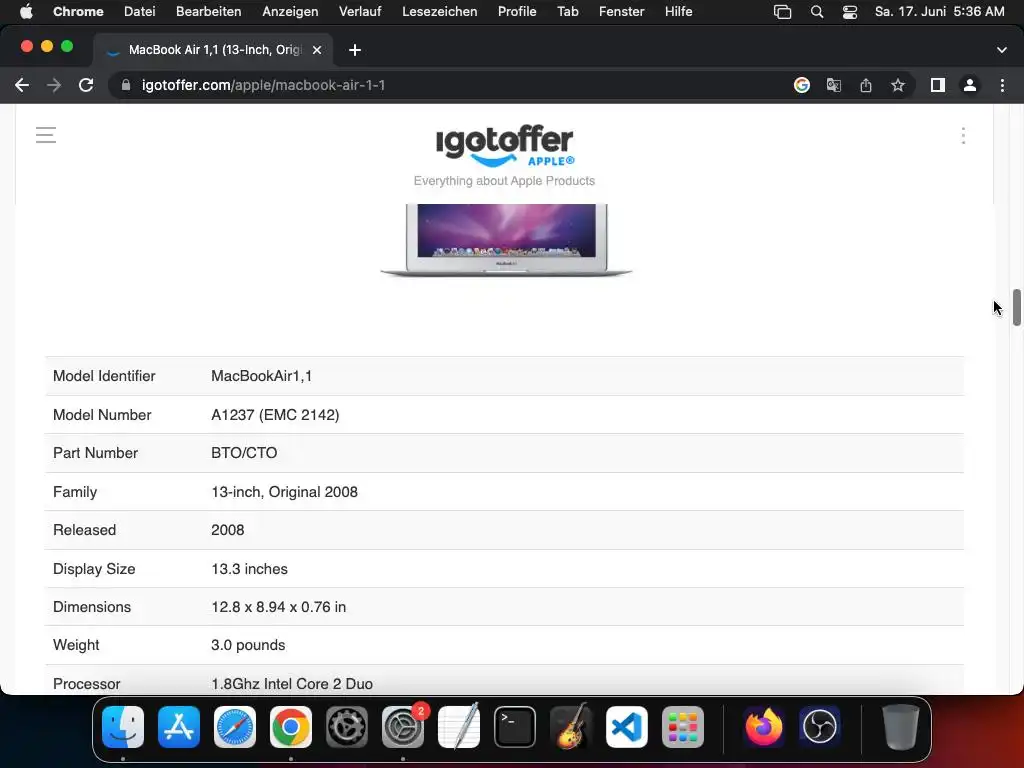
Task: Open the Trash in the Dock
Action: (x=901, y=727)
